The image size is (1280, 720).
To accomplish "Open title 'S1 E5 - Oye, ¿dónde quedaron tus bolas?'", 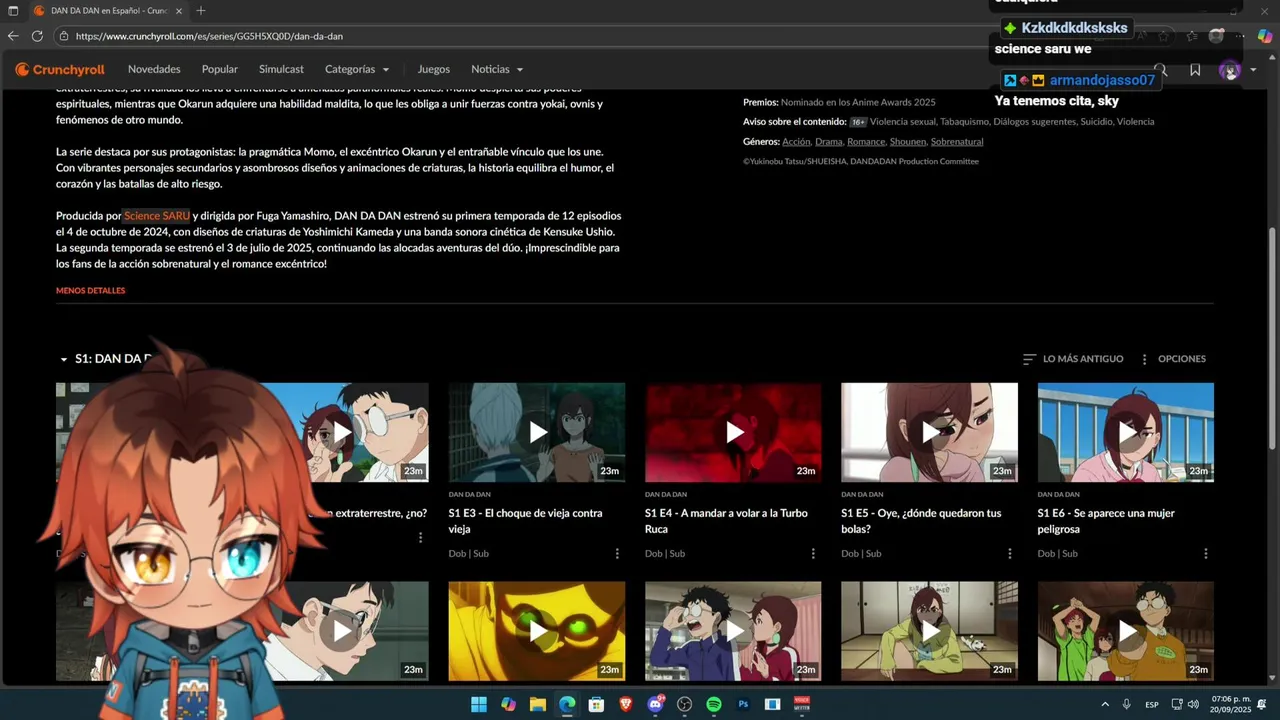I will point(921,521).
